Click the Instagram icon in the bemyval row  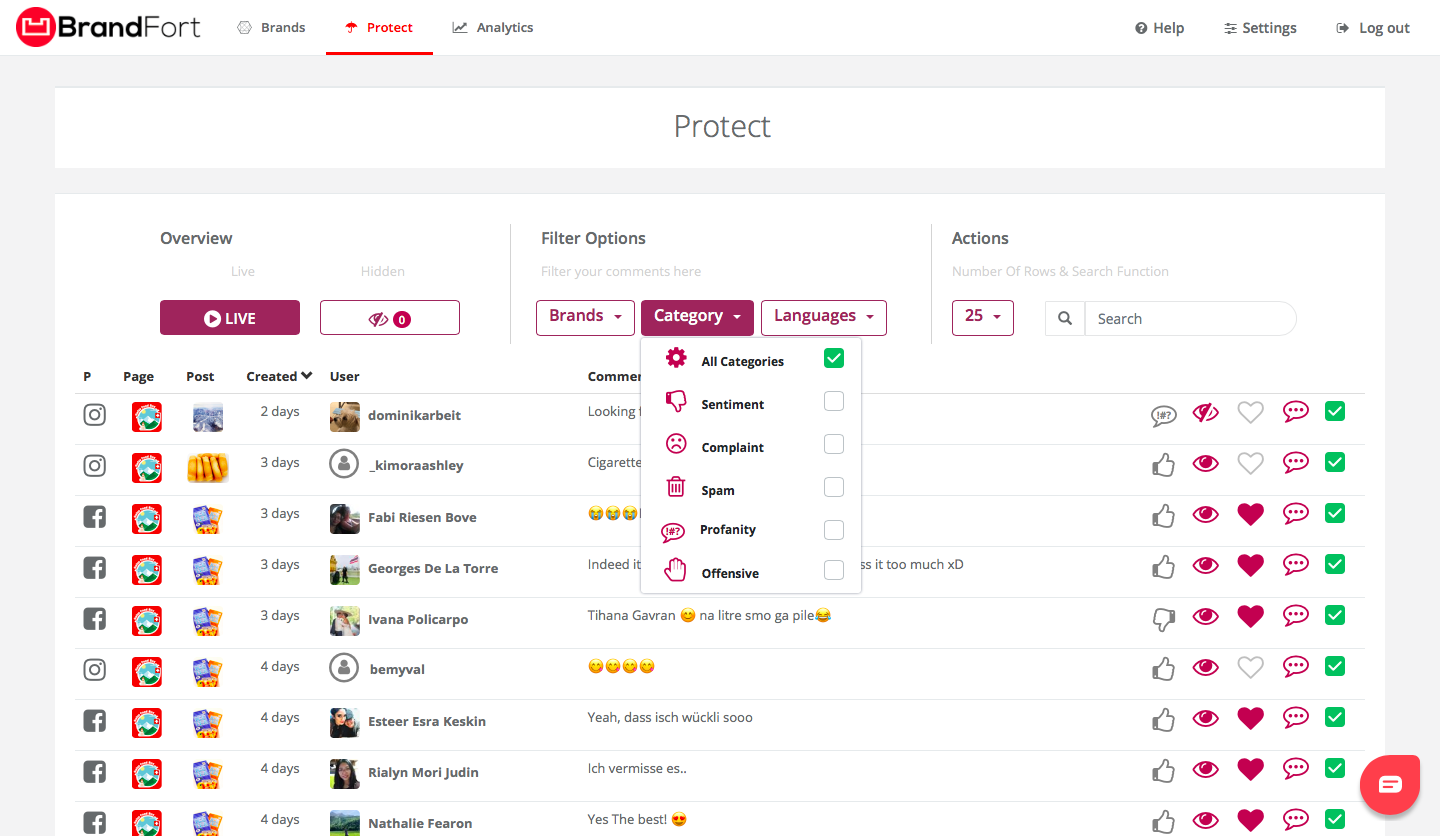94,668
